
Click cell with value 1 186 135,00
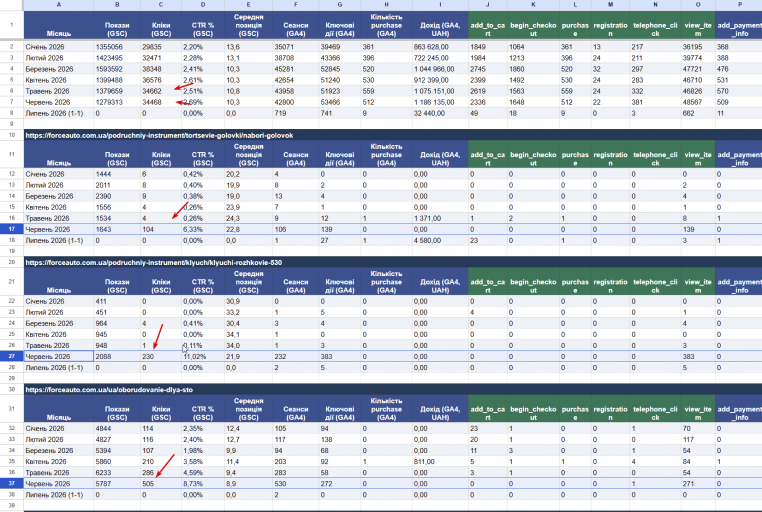tap(440, 102)
